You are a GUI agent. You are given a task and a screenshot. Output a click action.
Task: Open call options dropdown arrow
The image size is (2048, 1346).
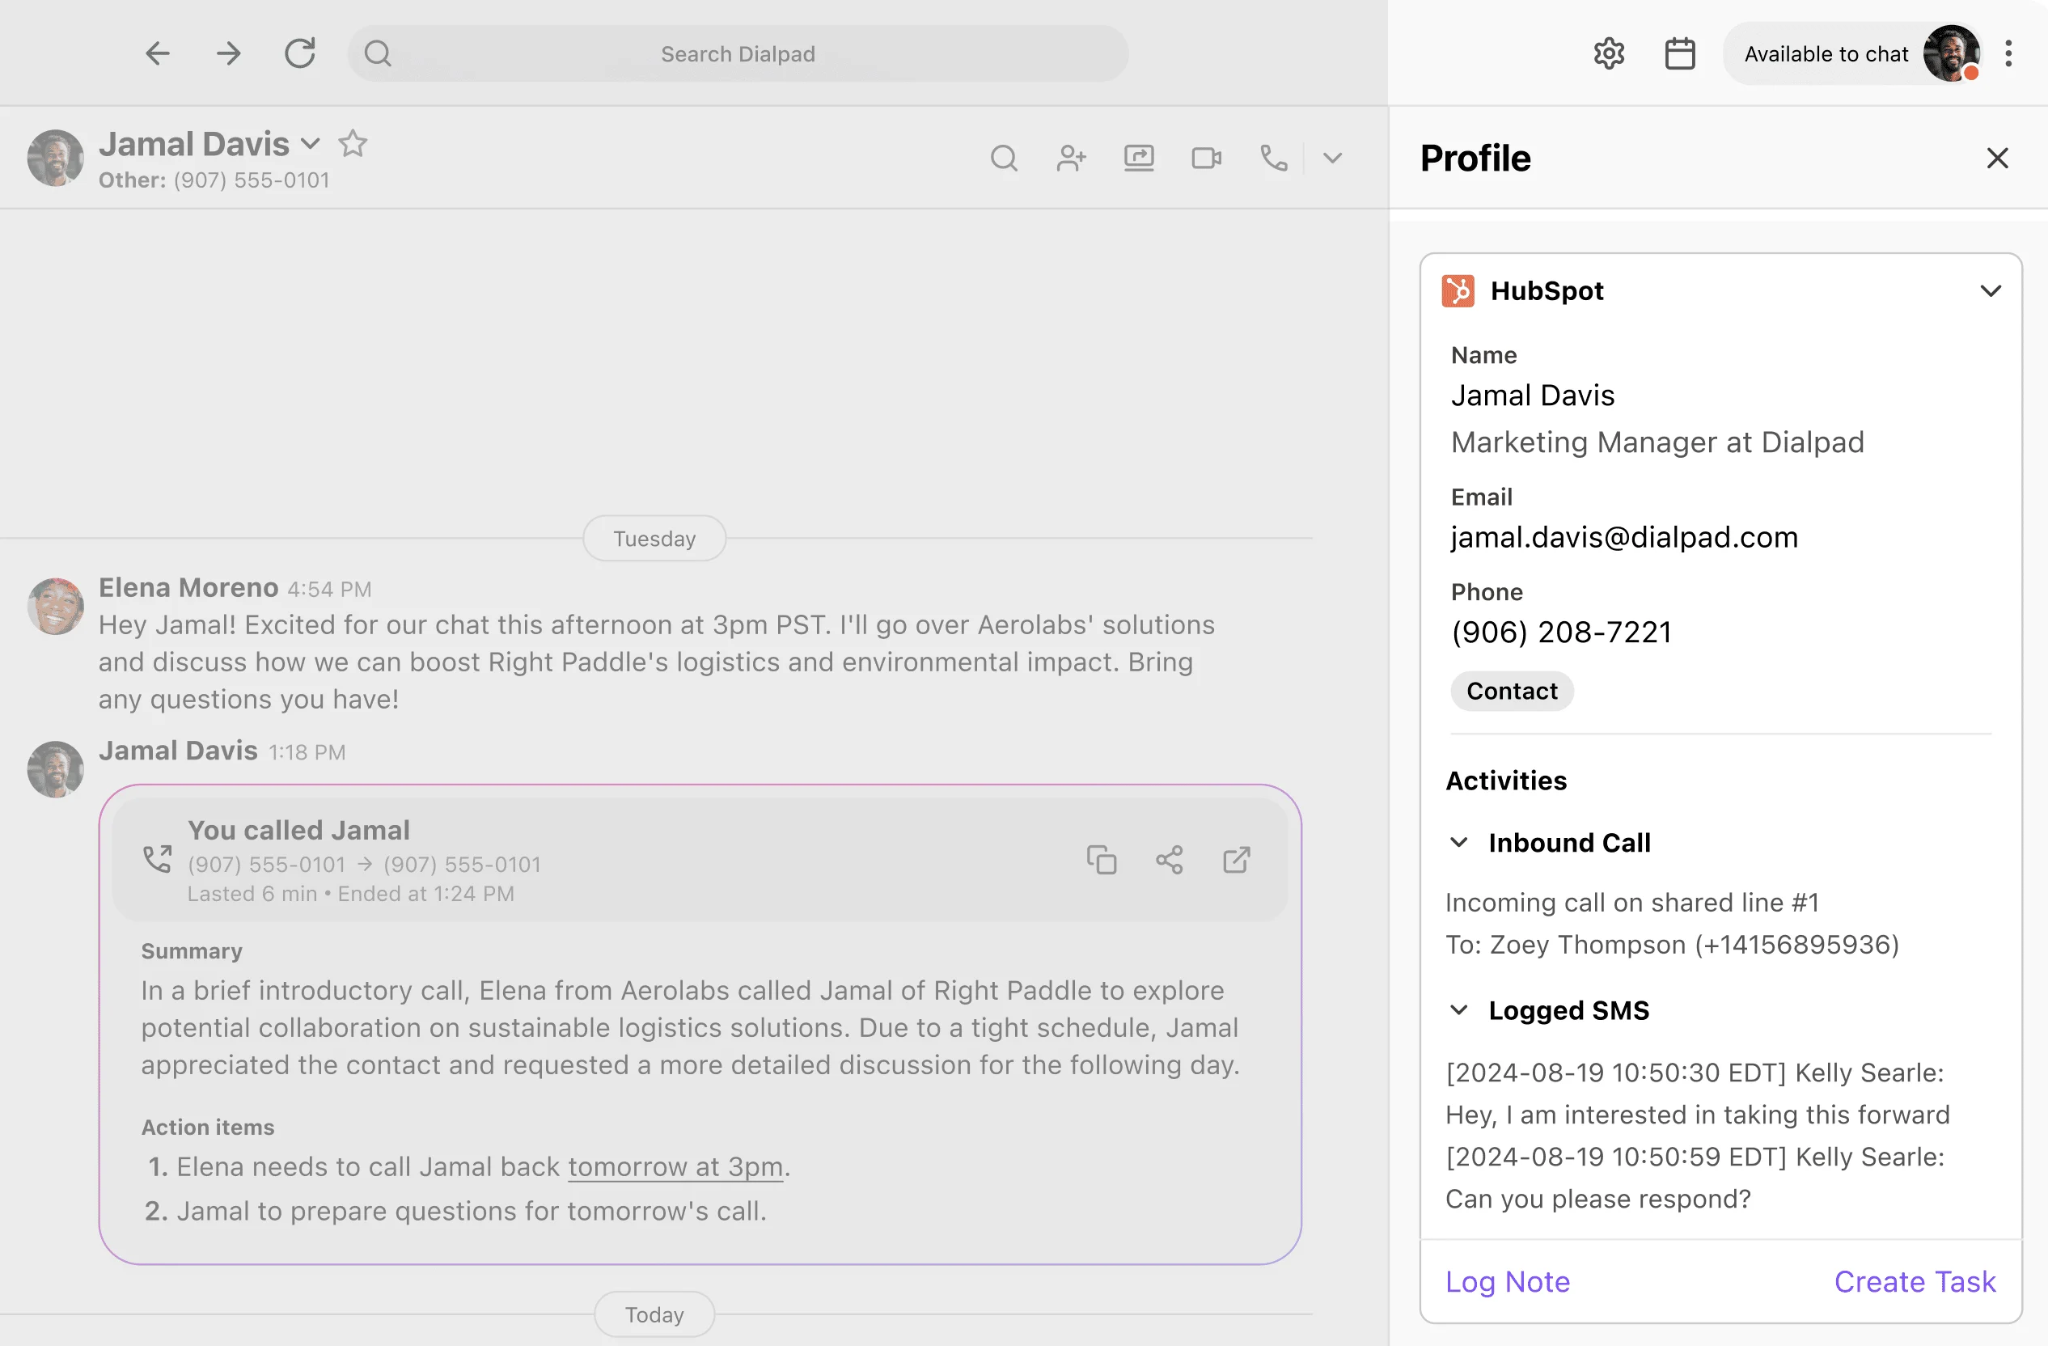point(1332,158)
